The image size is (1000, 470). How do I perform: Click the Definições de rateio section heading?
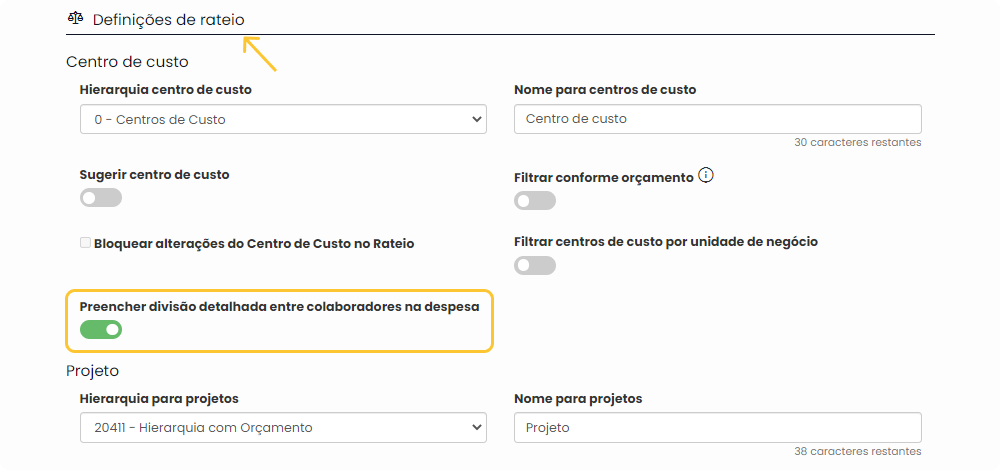(168, 20)
